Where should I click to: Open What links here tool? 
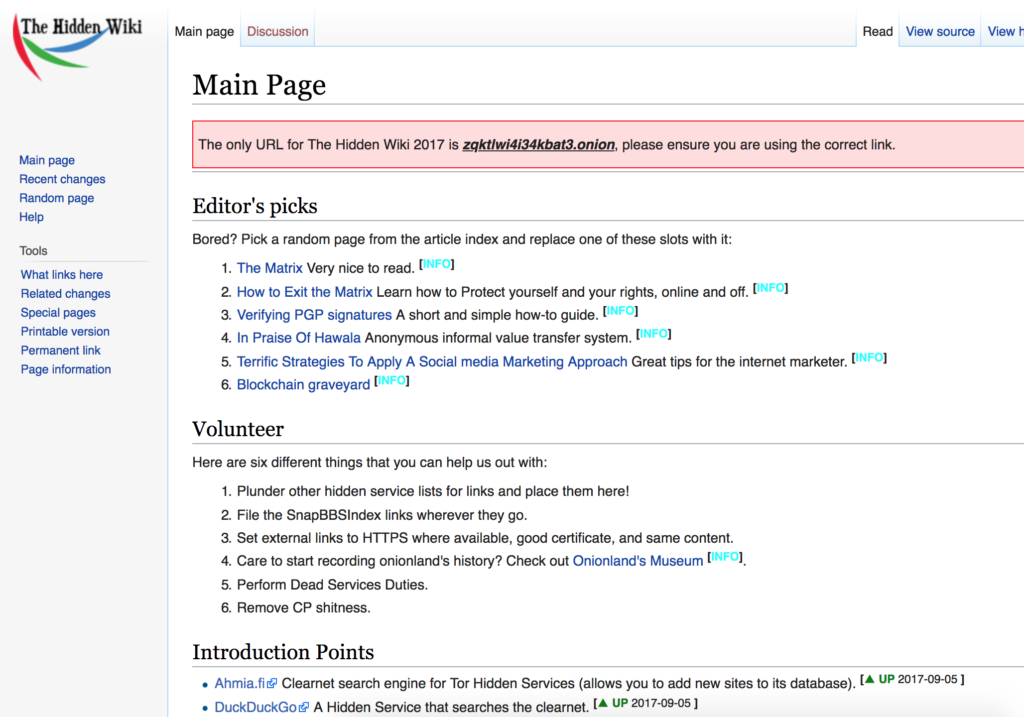pyautogui.click(x=61, y=275)
